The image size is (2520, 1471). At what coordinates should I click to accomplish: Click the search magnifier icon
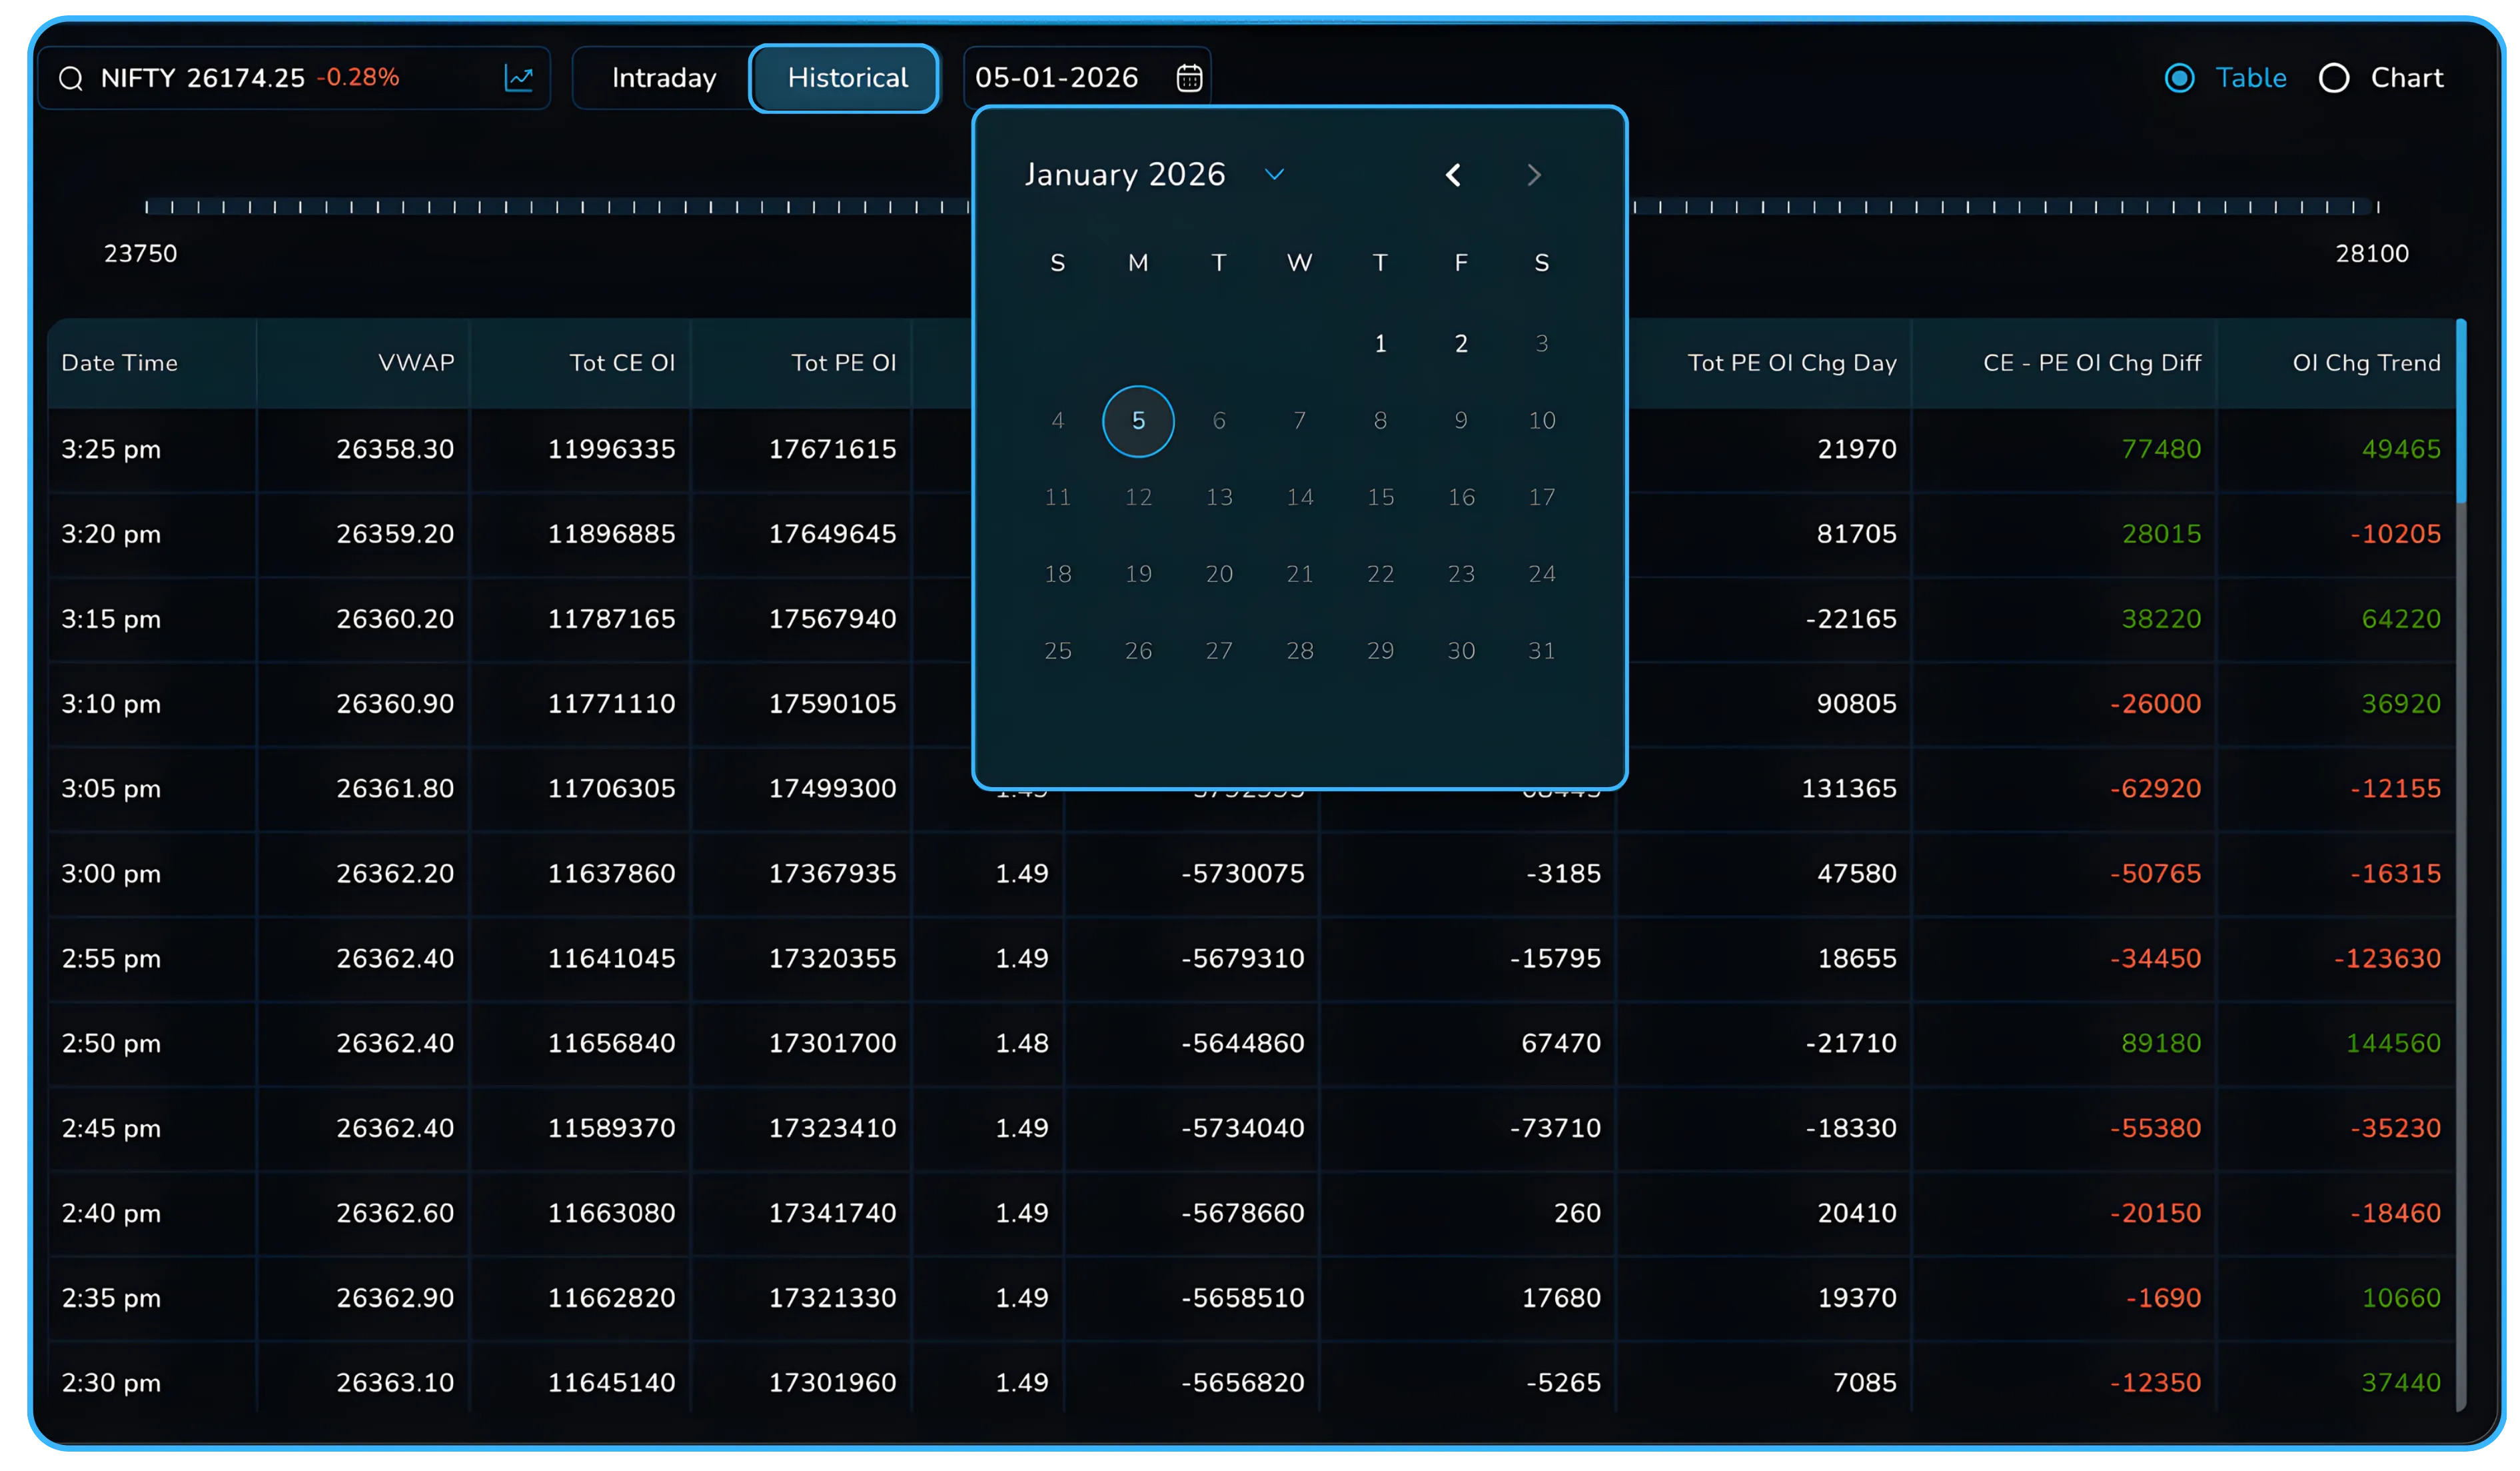pyautogui.click(x=71, y=79)
